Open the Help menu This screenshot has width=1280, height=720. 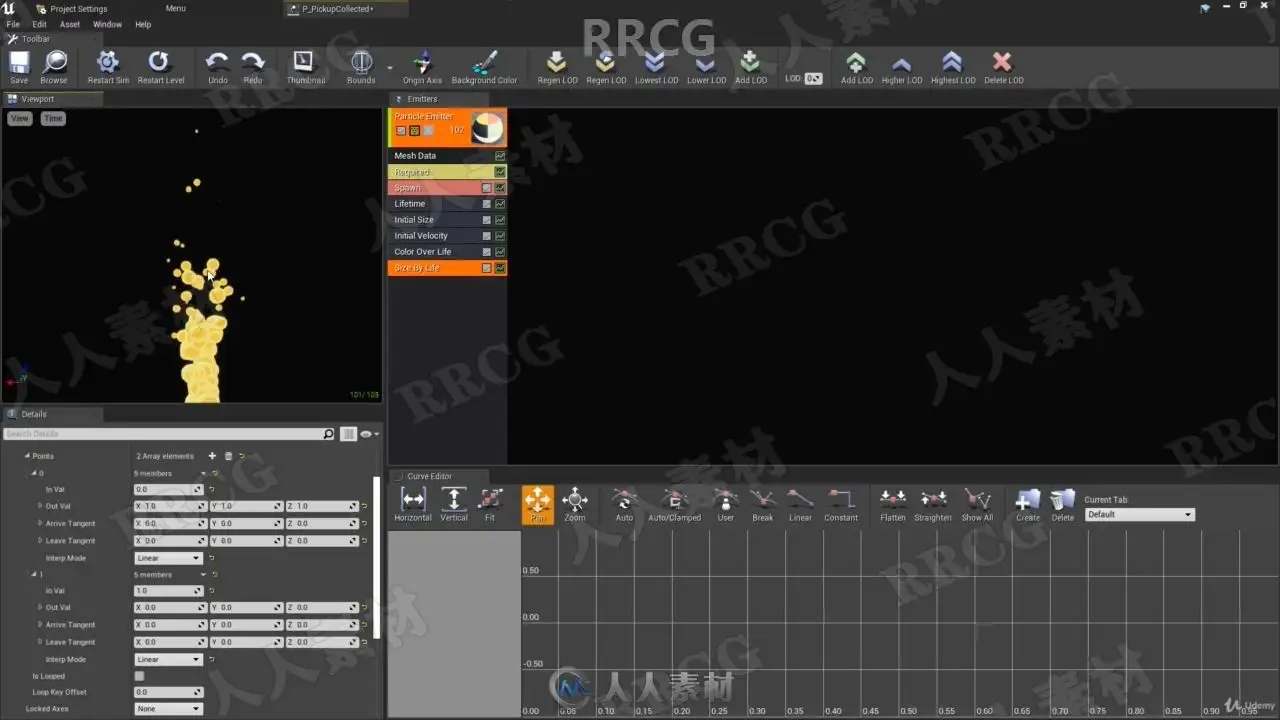coord(143,24)
